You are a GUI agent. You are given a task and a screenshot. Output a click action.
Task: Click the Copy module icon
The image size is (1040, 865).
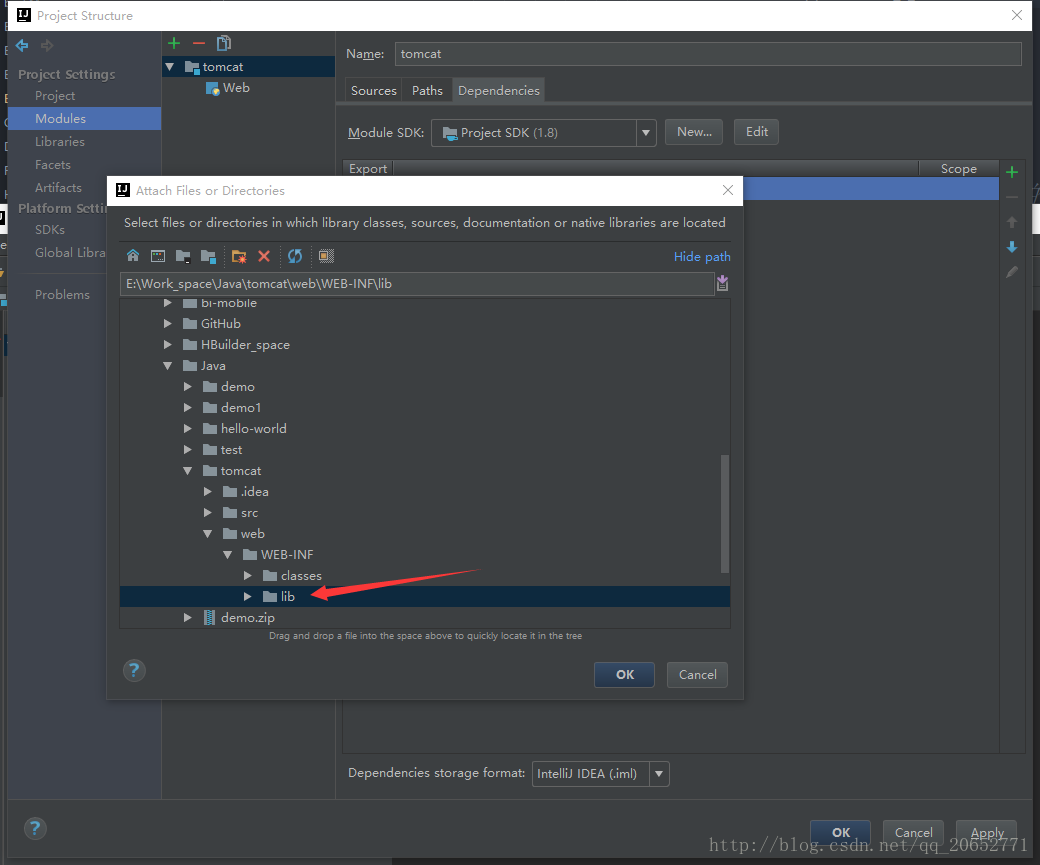224,44
